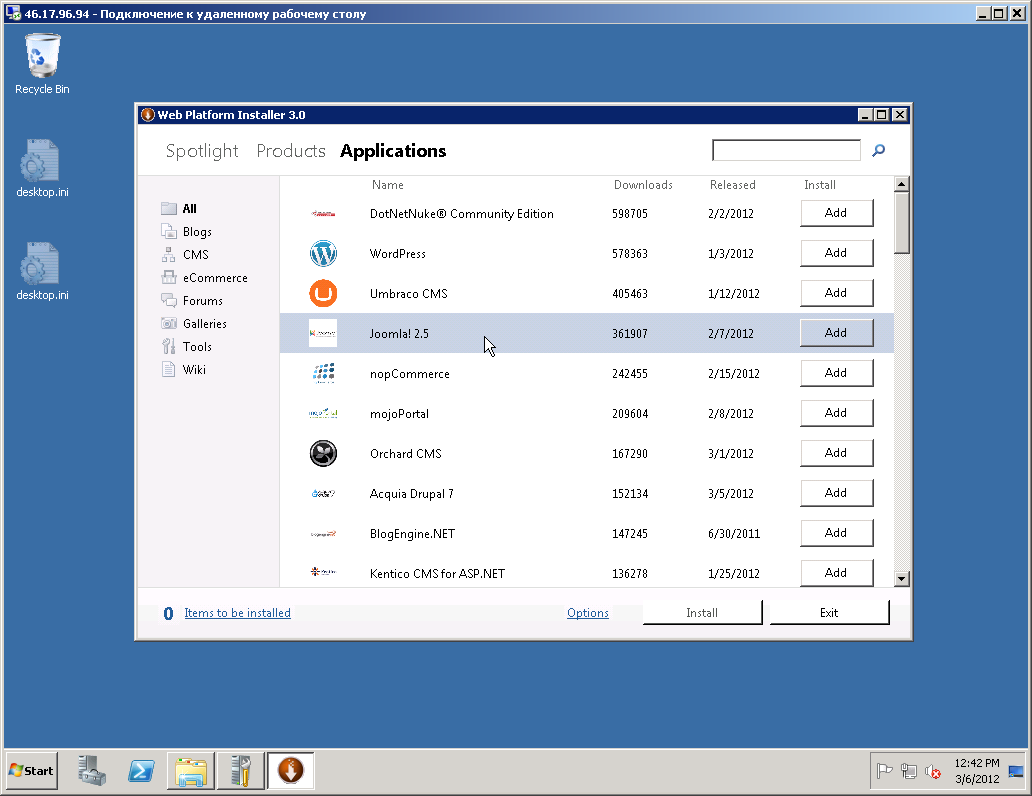Viewport: 1032px width, 796px height.
Task: Open Windows Explorer from the taskbar
Action: tap(191, 771)
